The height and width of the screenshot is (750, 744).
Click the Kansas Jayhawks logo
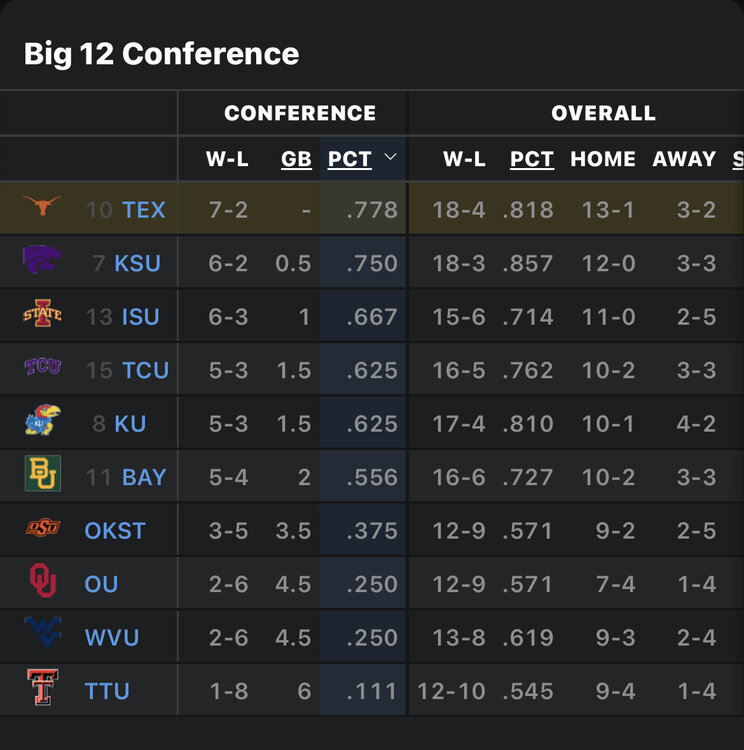pyautogui.click(x=42, y=422)
